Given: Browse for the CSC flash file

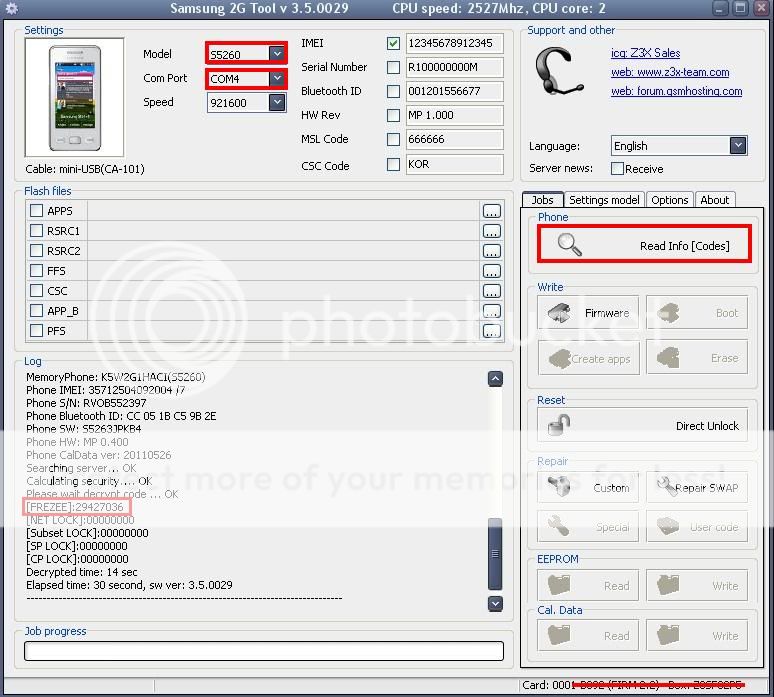Looking at the screenshot, I should point(491,291).
